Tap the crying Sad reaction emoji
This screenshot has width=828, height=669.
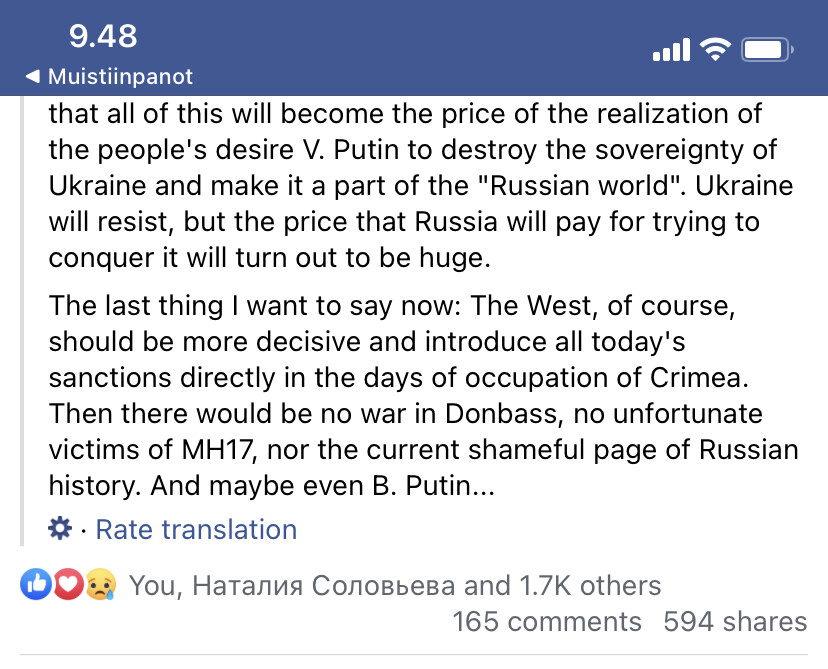tap(100, 585)
